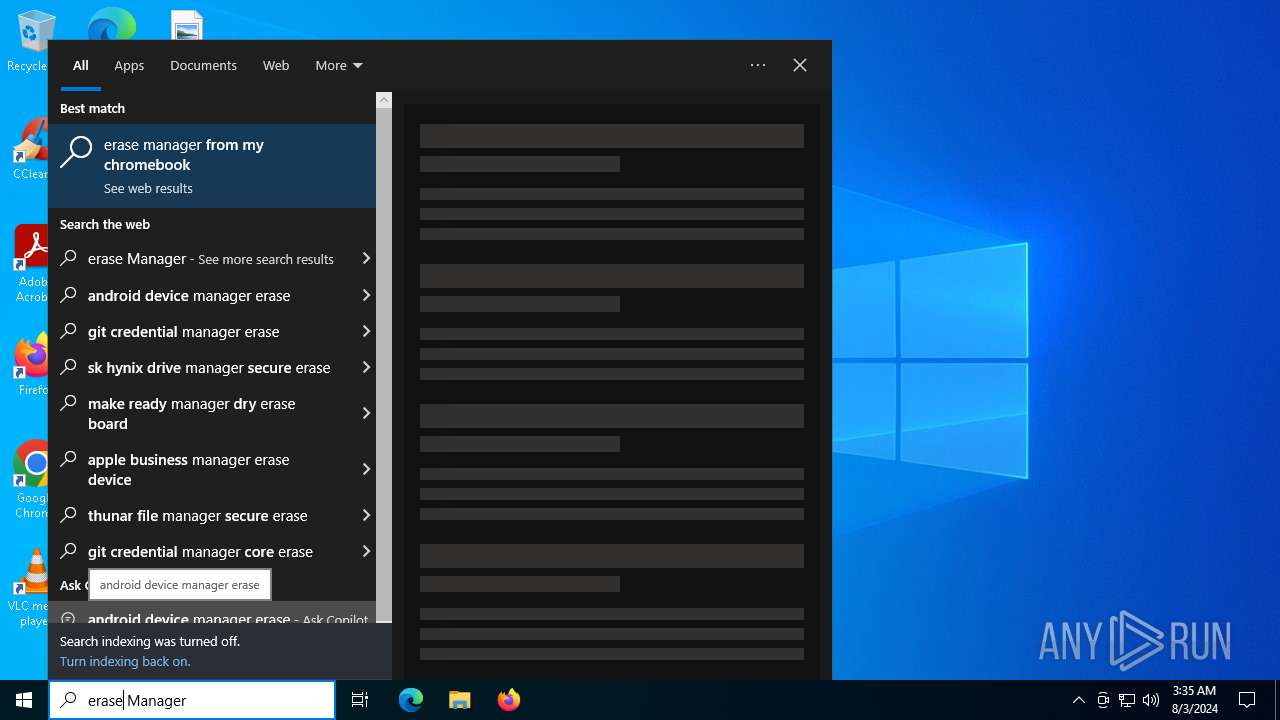The height and width of the screenshot is (720, 1280).
Task: Open the search options ellipsis menu
Action: coord(758,65)
